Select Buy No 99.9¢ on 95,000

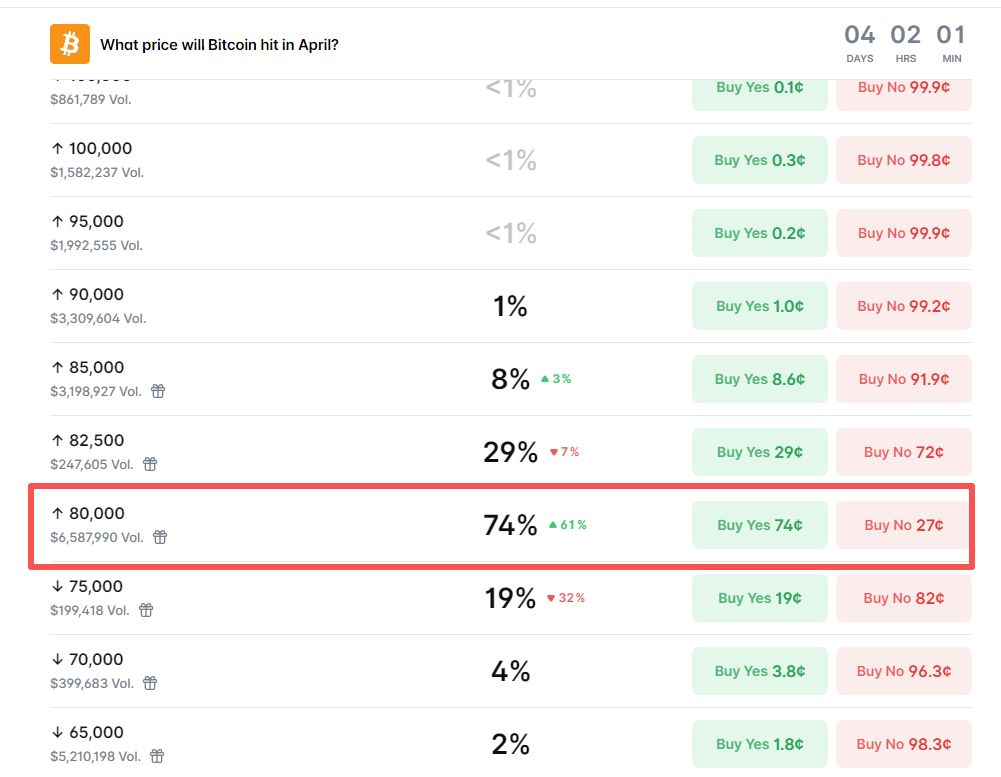[903, 233]
